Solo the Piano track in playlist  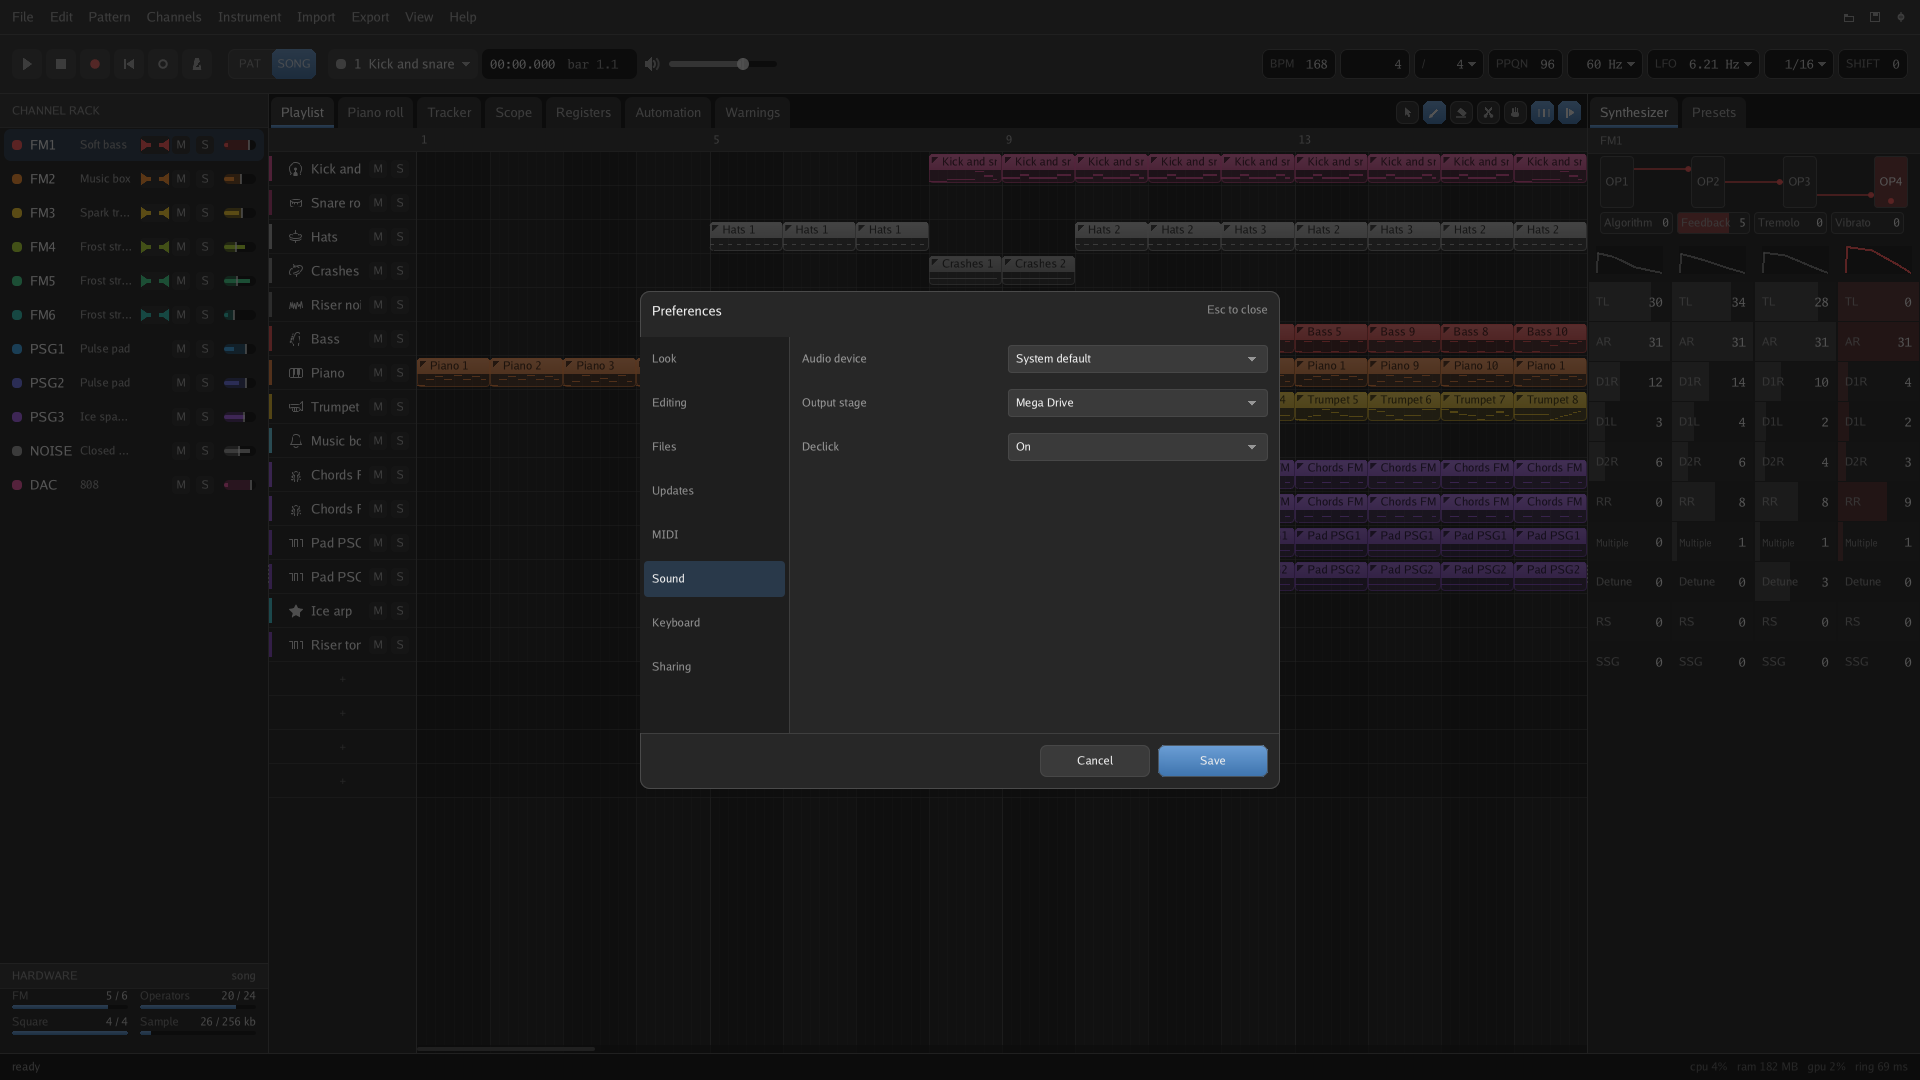400,373
